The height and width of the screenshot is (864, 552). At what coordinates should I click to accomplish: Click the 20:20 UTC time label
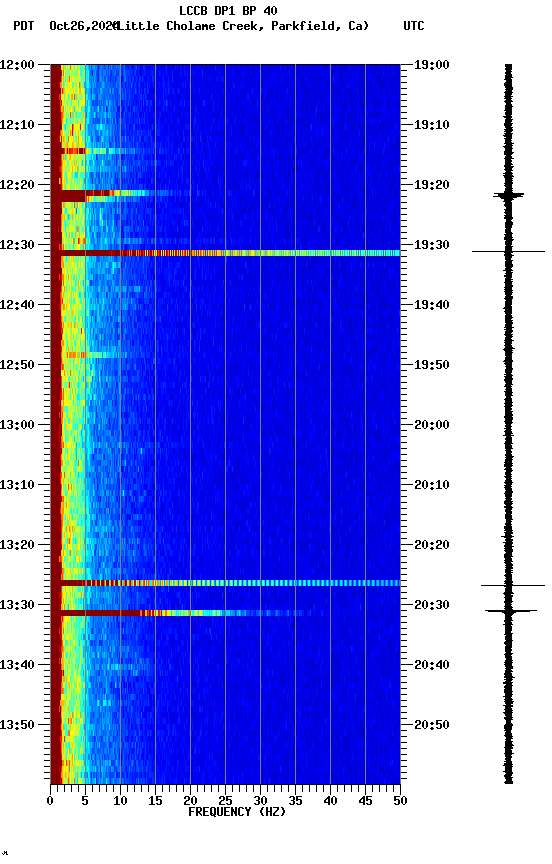(x=432, y=545)
